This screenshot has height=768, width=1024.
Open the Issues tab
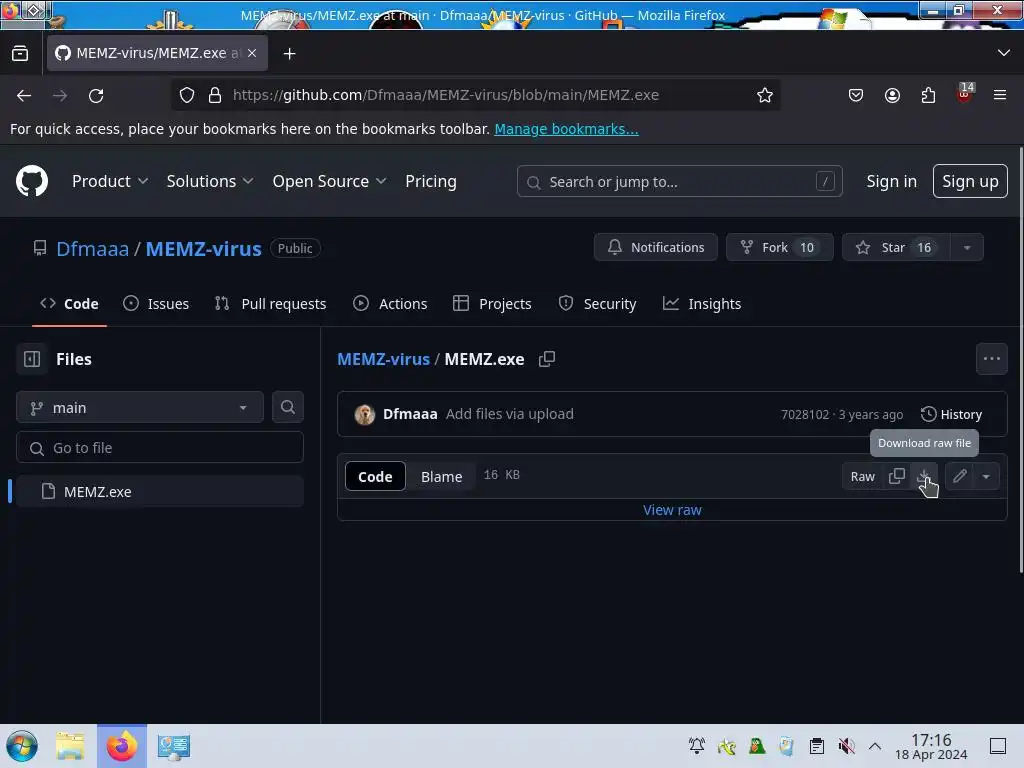tap(156, 304)
